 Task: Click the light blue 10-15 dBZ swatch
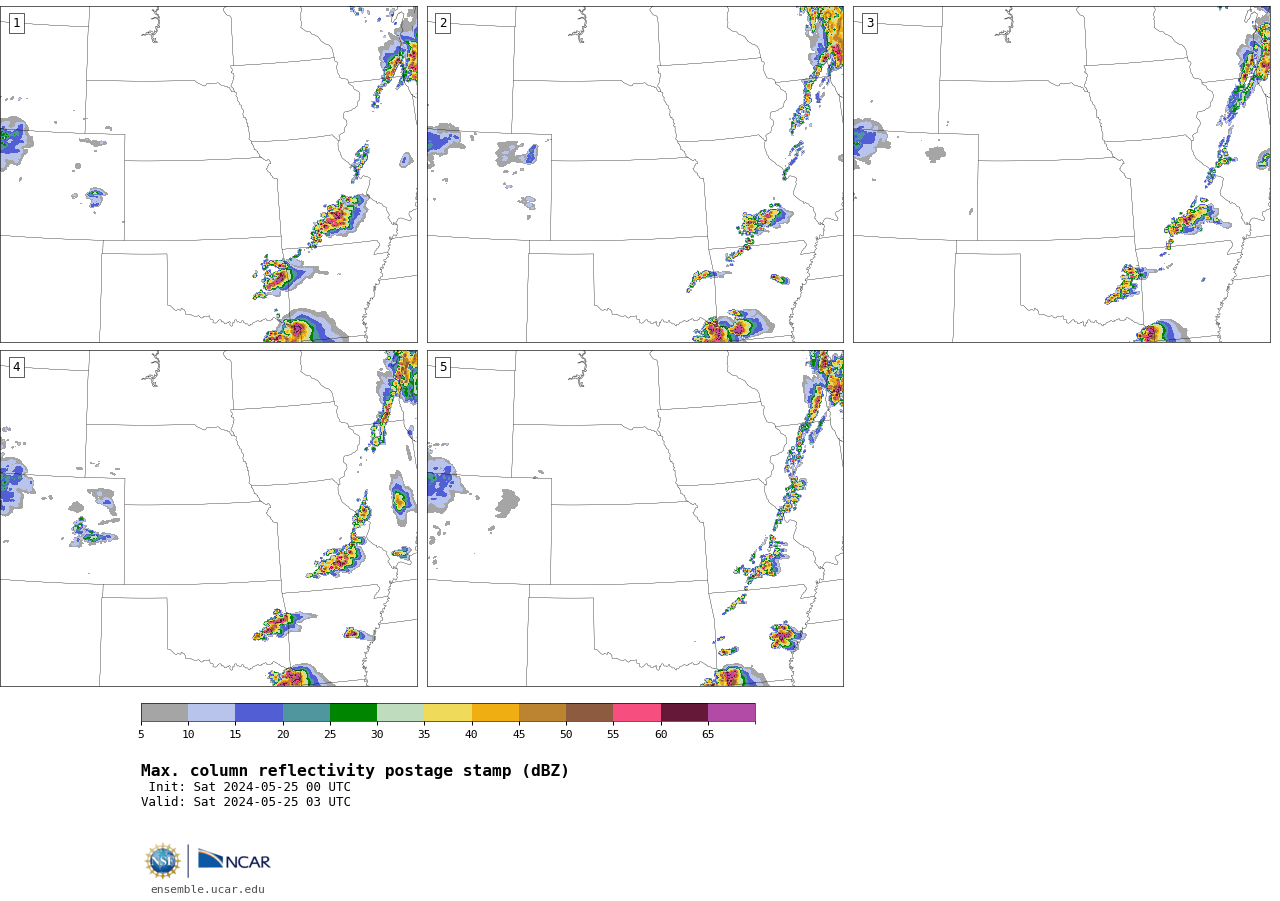click(x=212, y=713)
